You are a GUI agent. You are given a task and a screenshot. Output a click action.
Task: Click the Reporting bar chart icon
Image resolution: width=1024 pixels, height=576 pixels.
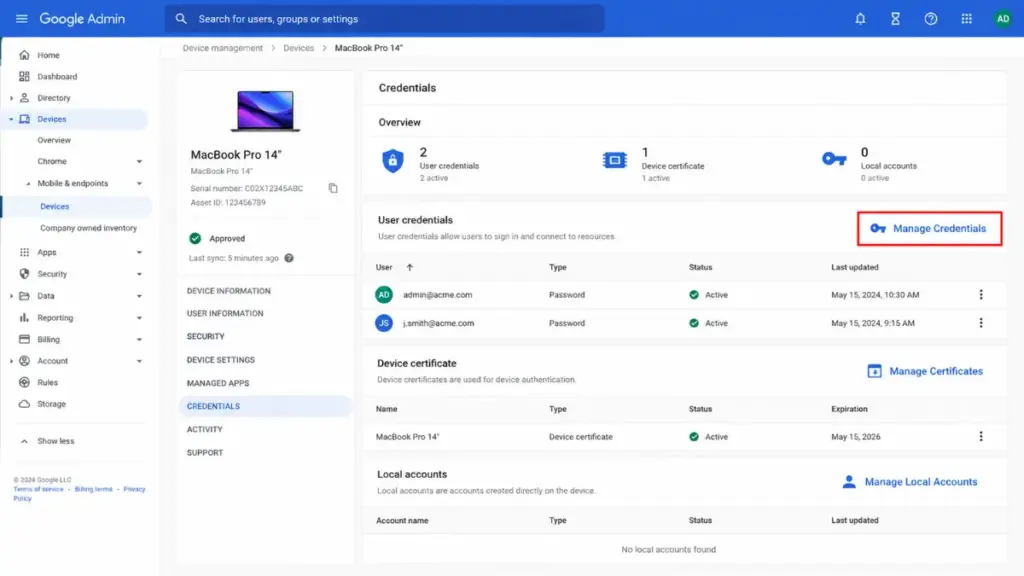click(x=24, y=317)
